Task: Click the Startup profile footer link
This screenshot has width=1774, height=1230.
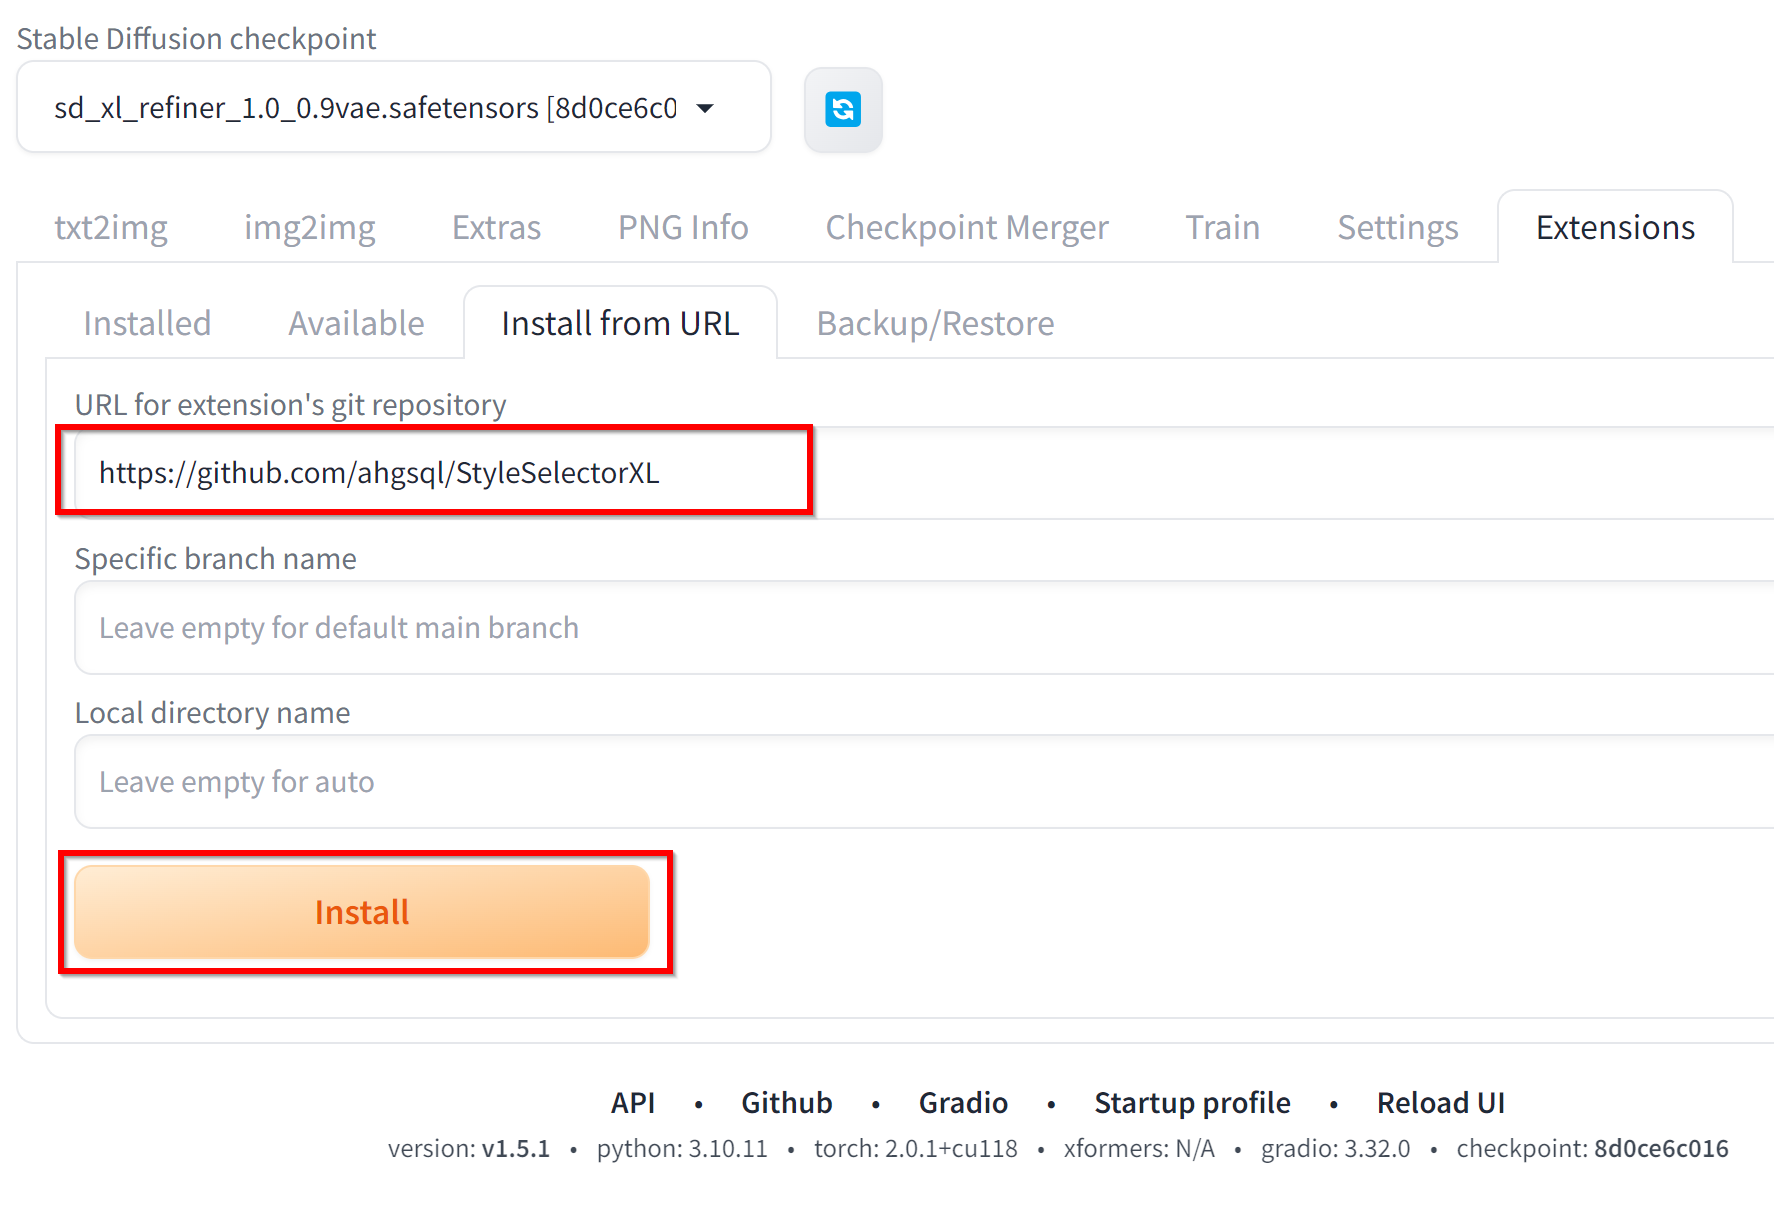Action: click(1192, 1103)
